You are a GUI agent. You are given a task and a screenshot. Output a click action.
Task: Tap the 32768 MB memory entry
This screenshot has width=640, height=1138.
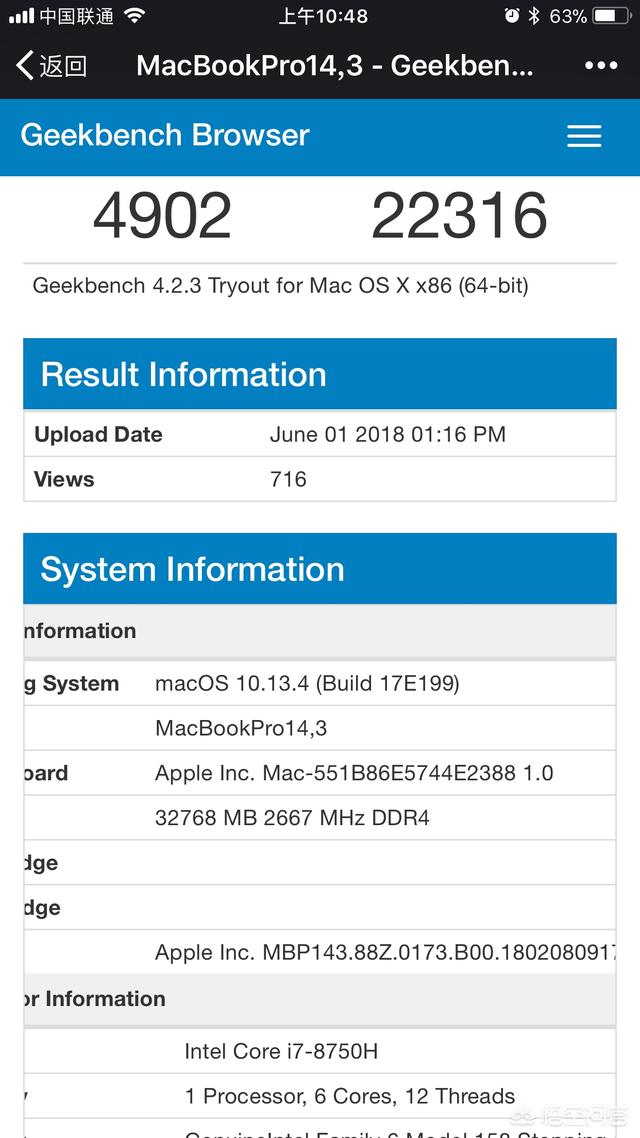tap(292, 818)
